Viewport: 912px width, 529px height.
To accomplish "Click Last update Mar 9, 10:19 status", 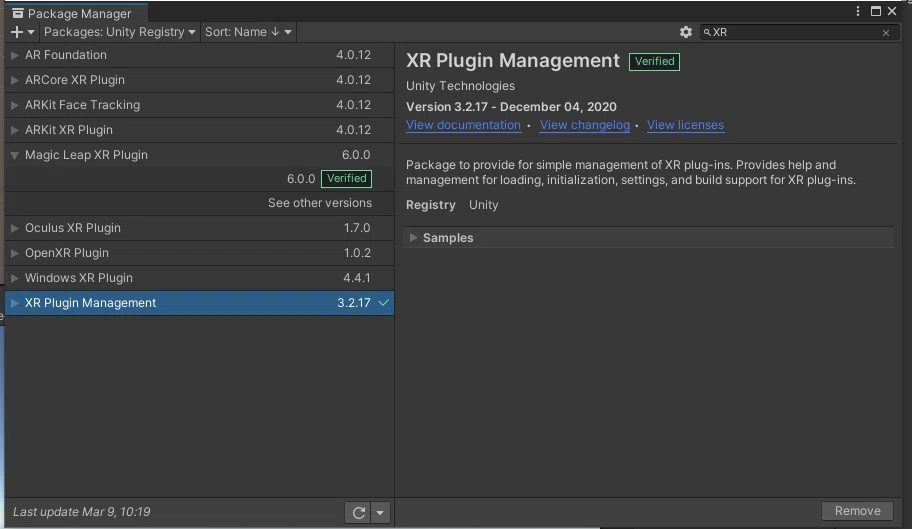I will pyautogui.click(x=81, y=512).
